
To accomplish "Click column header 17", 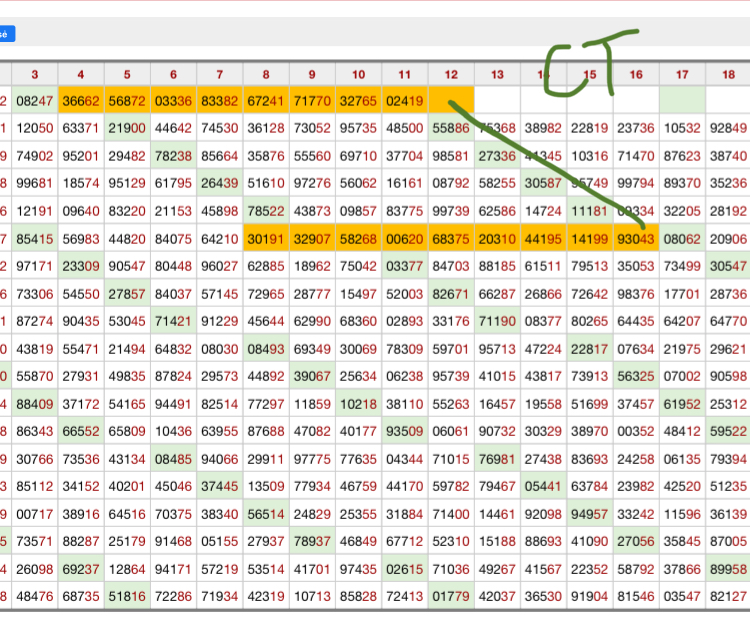I will click(x=682, y=74).
